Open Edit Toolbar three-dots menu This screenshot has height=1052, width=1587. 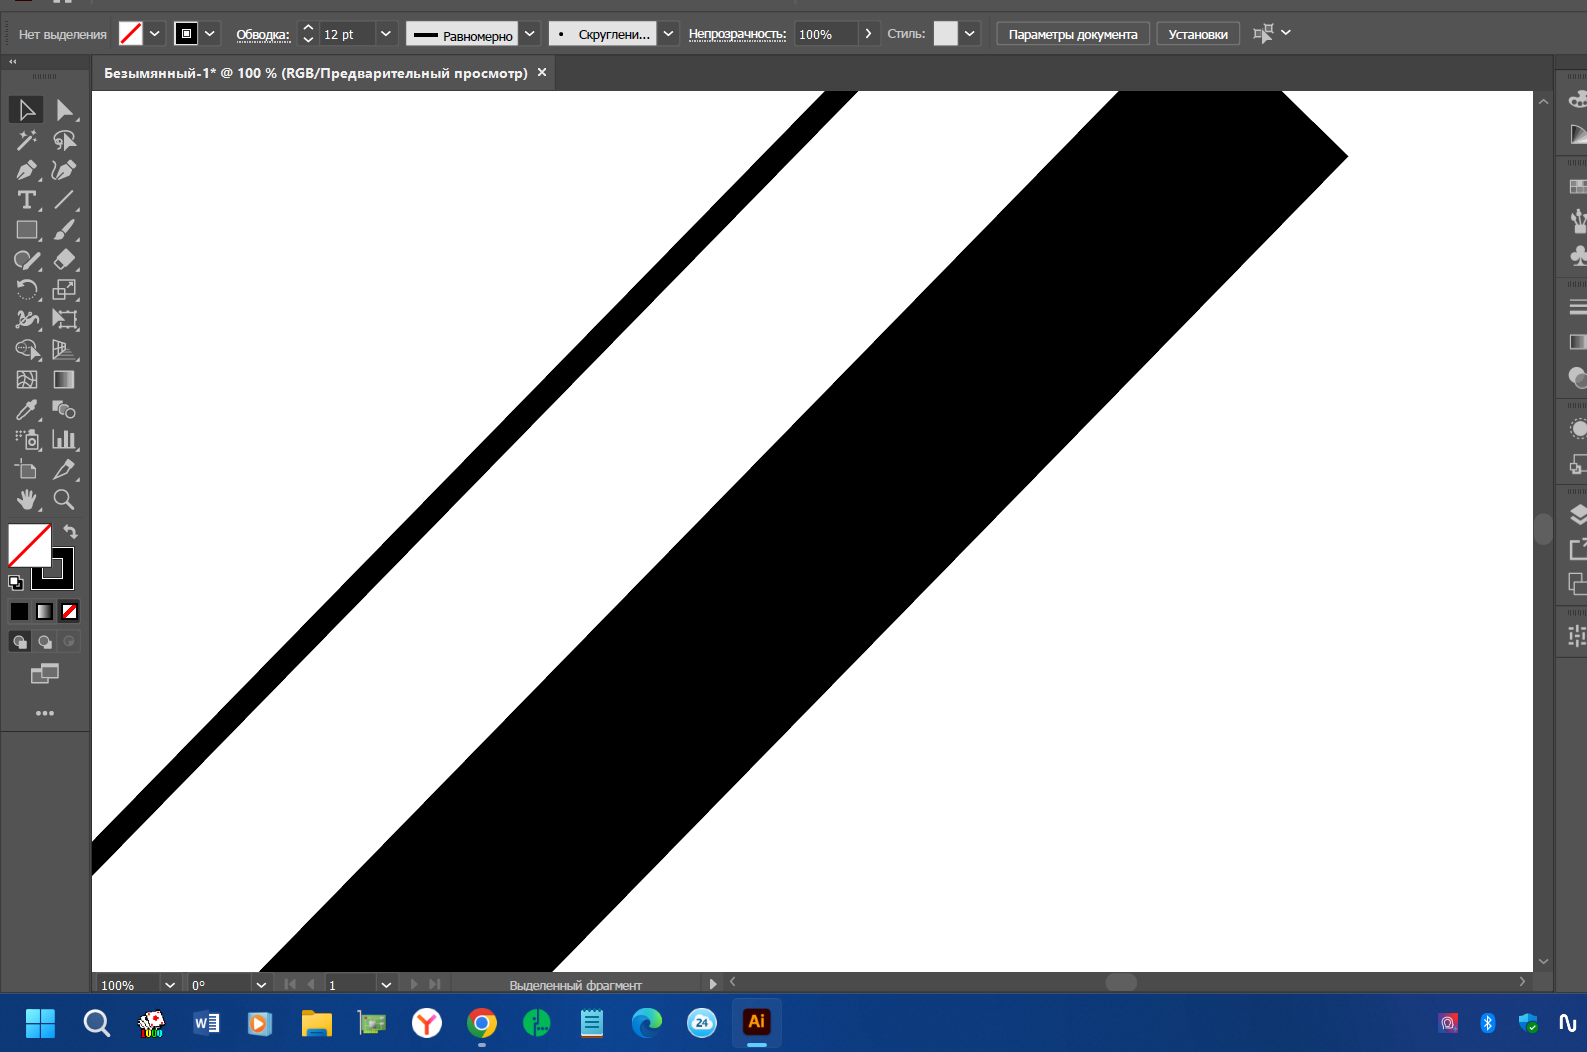coord(44,713)
